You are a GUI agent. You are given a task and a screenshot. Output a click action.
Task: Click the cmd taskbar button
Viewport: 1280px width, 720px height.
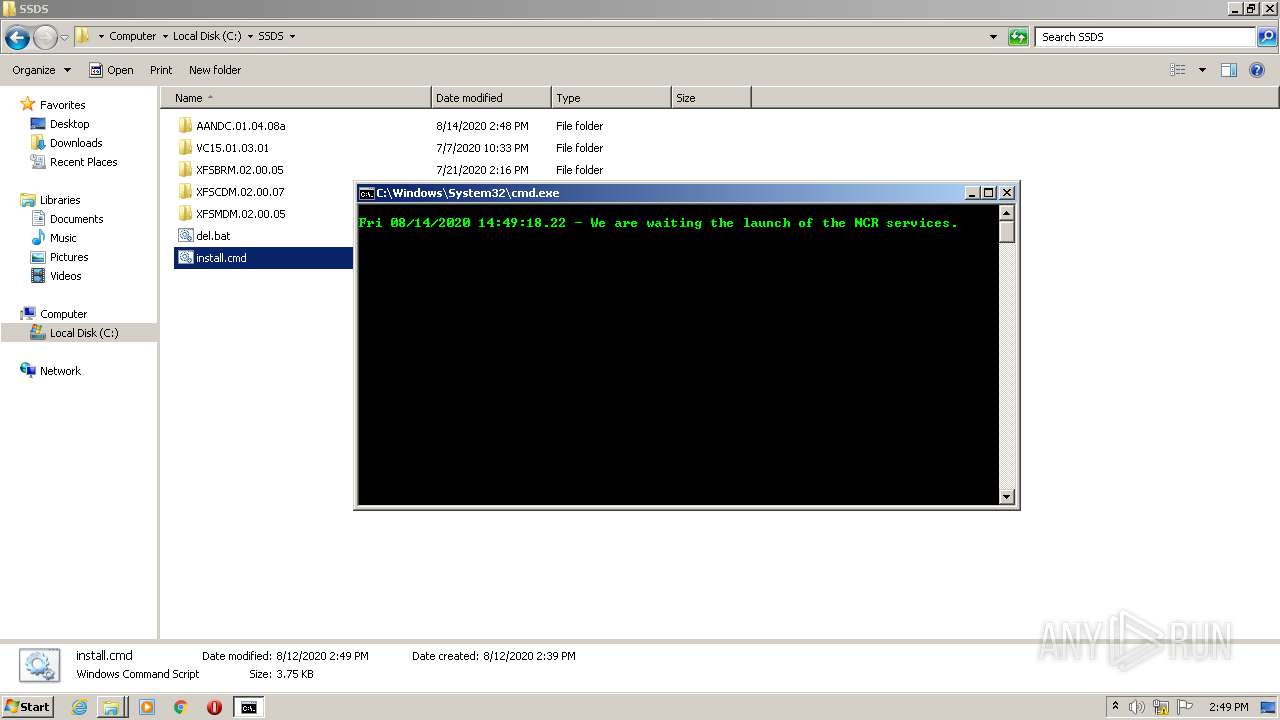[x=248, y=707]
